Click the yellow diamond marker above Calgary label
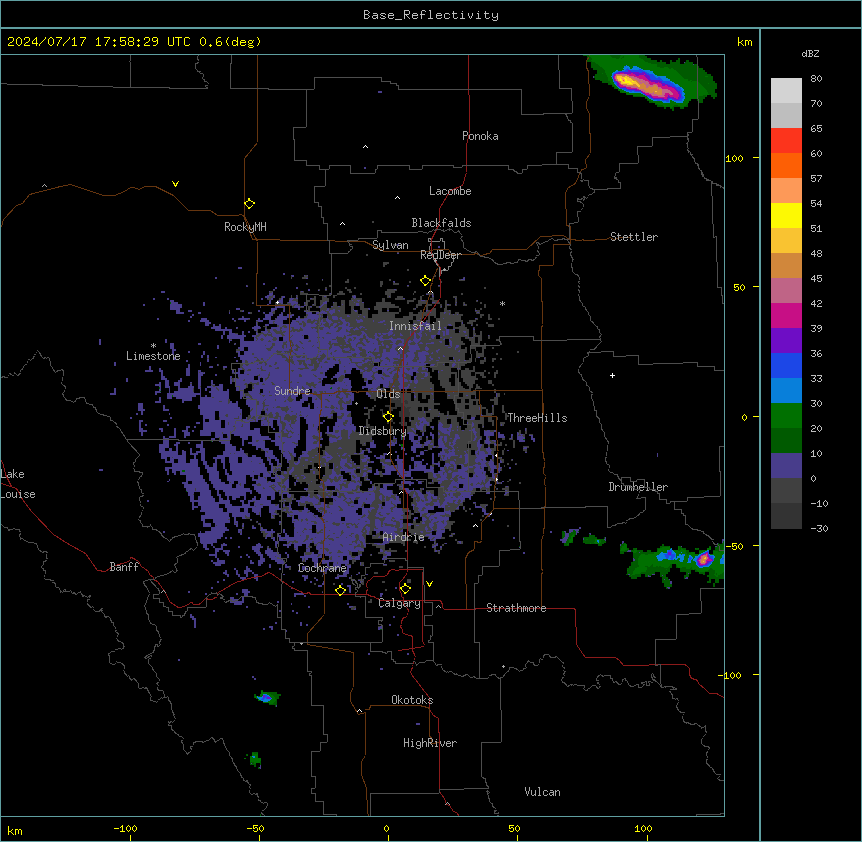 [x=405, y=589]
